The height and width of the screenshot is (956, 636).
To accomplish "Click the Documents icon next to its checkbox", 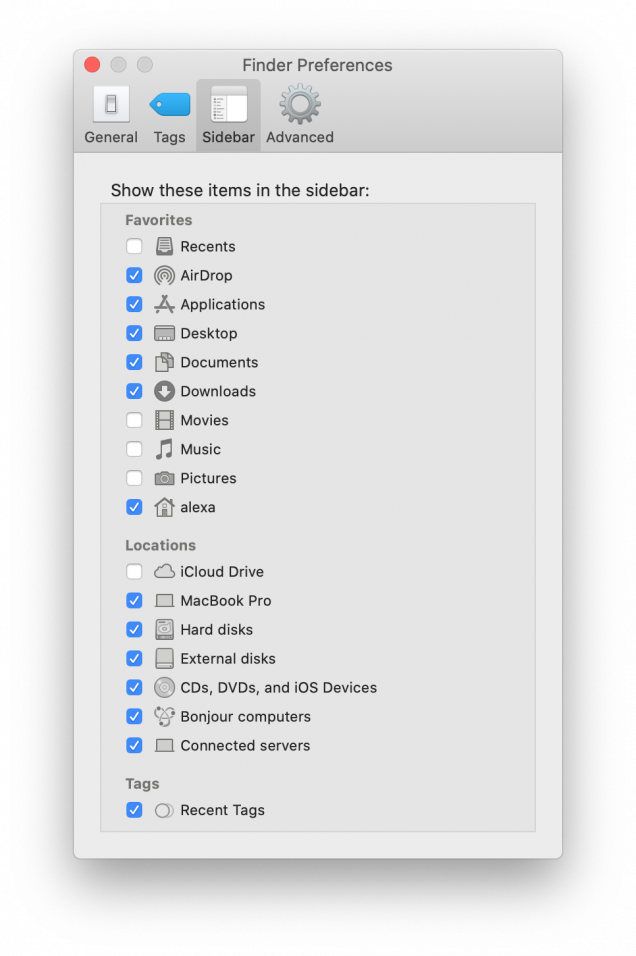I will click(x=162, y=362).
